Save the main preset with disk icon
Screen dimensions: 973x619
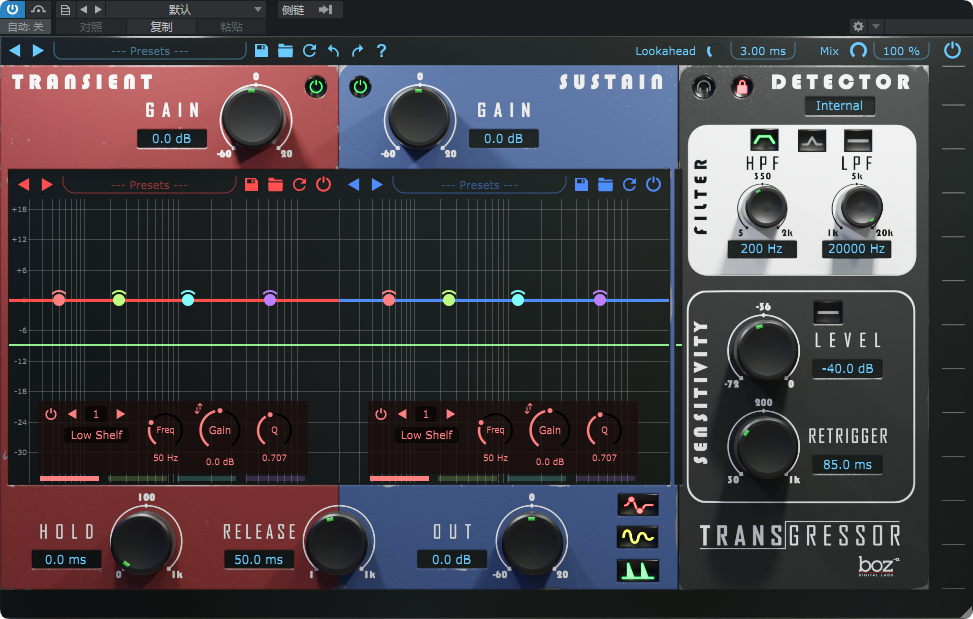pyautogui.click(x=261, y=51)
